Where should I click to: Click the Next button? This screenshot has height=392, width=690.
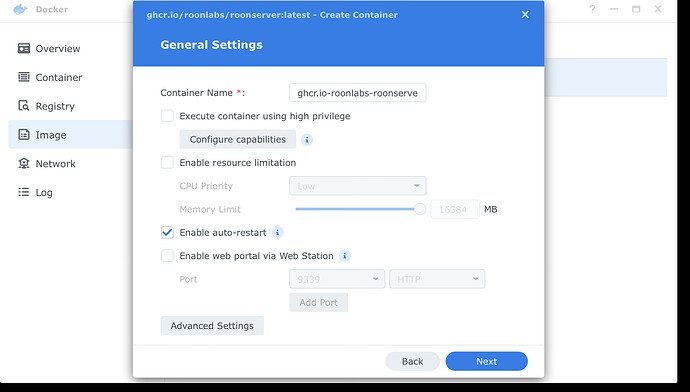(486, 361)
